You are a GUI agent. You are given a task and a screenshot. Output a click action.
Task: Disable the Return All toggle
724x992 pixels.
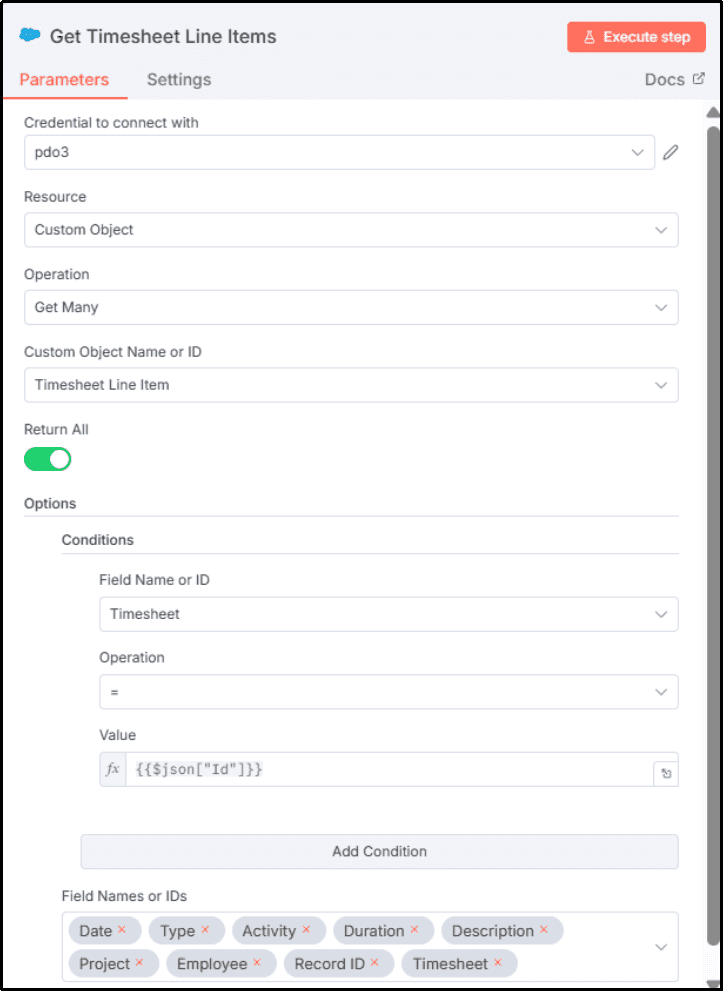pos(48,459)
